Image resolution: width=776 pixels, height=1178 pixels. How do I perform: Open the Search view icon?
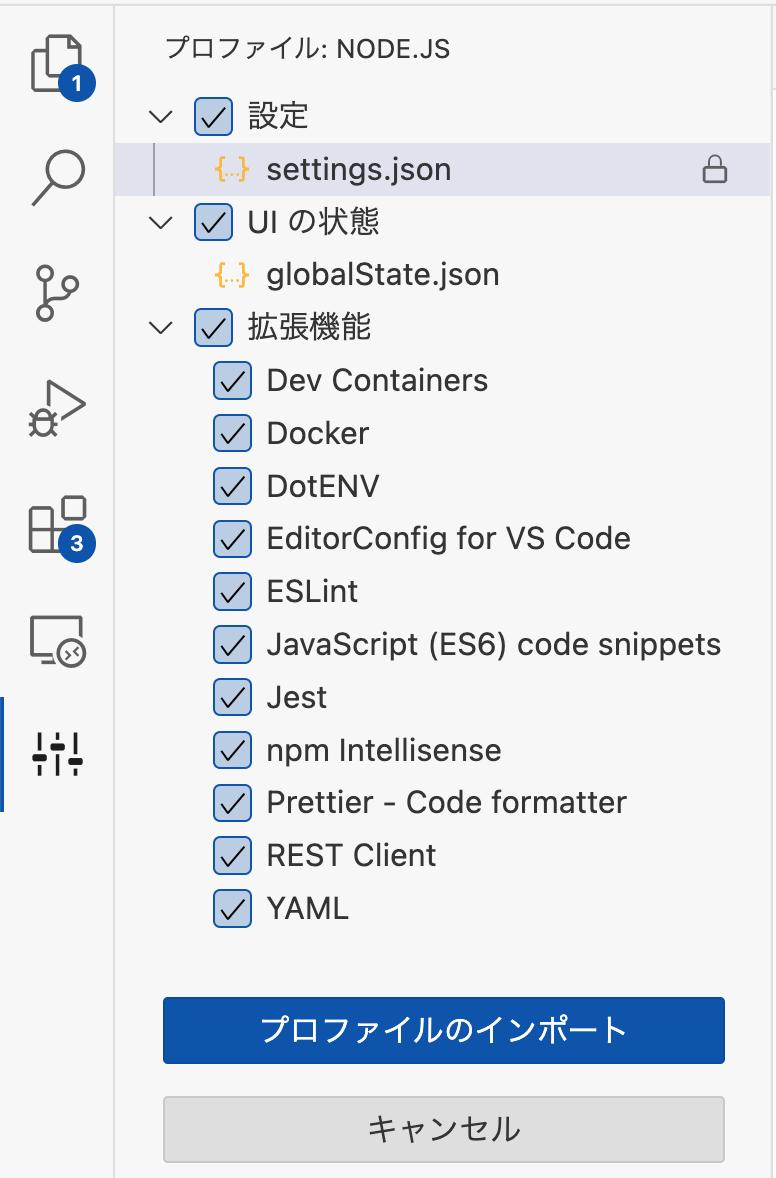(57, 177)
